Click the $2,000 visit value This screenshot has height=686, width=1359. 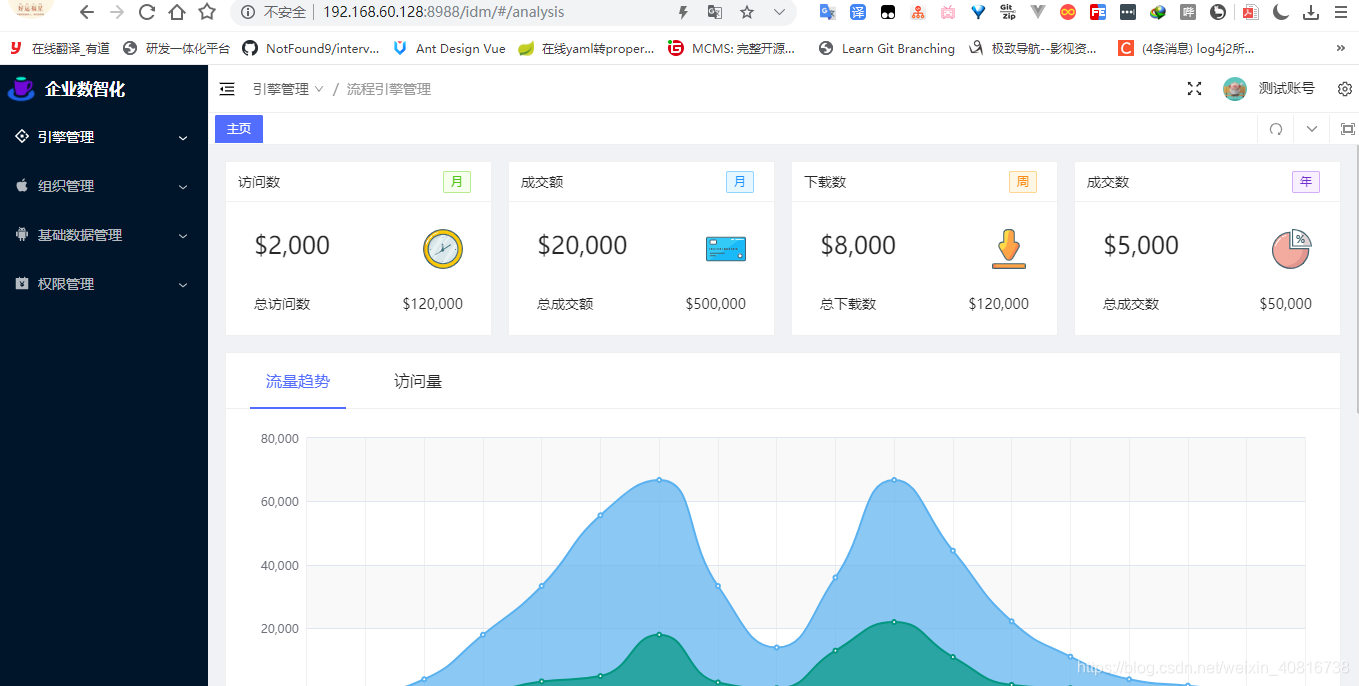click(292, 245)
